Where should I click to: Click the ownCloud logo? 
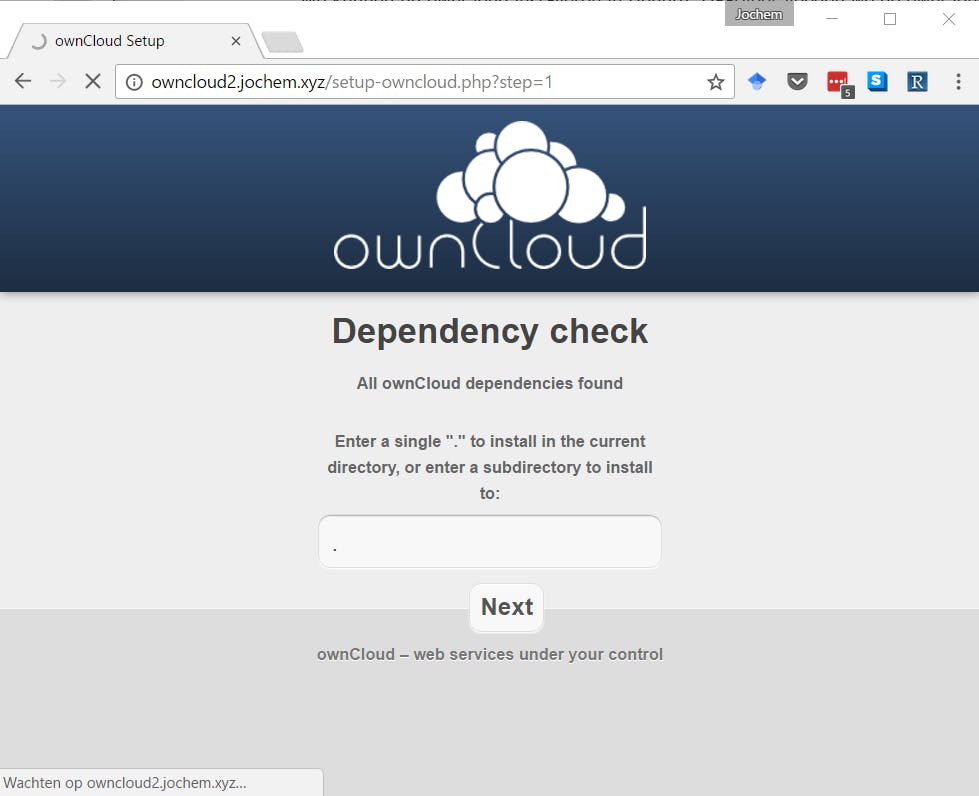pos(490,195)
